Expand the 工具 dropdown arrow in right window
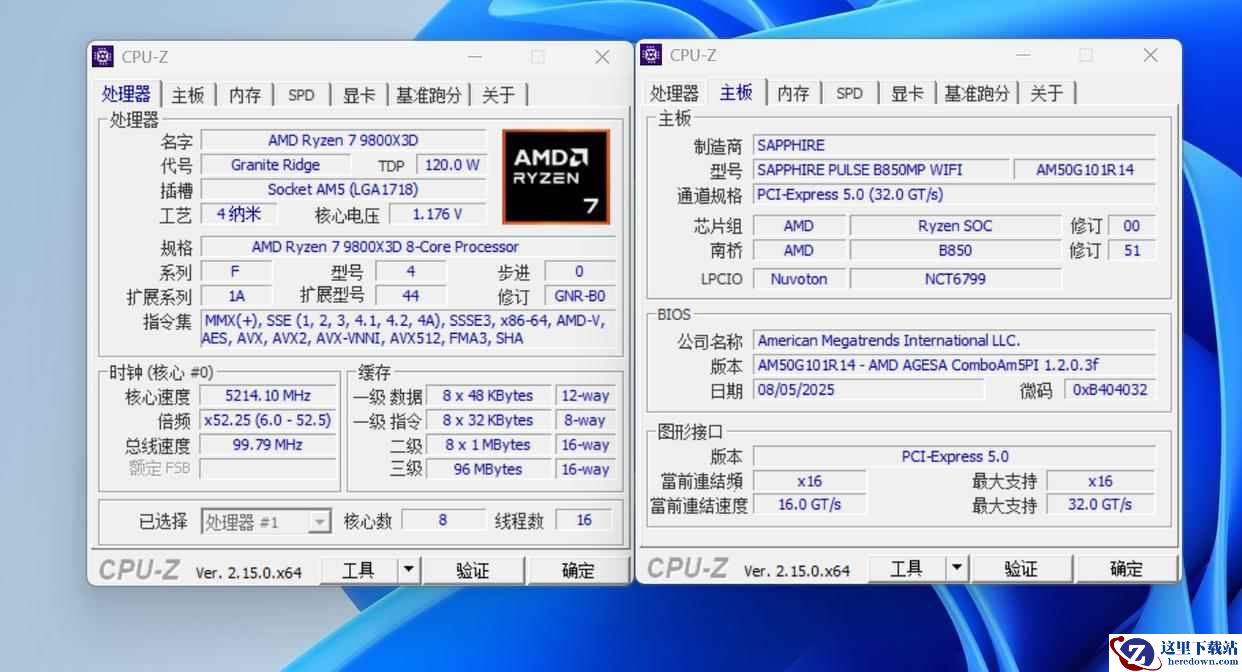The width and height of the screenshot is (1242, 672). [957, 568]
